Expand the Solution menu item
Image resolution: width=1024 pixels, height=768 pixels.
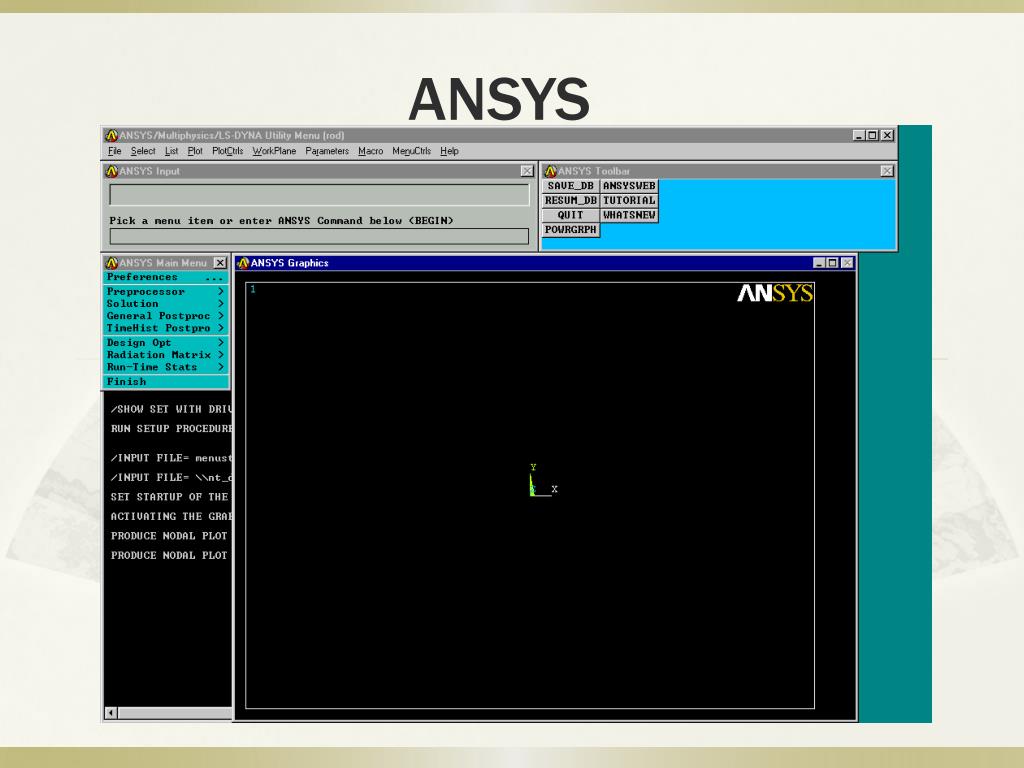tap(166, 304)
